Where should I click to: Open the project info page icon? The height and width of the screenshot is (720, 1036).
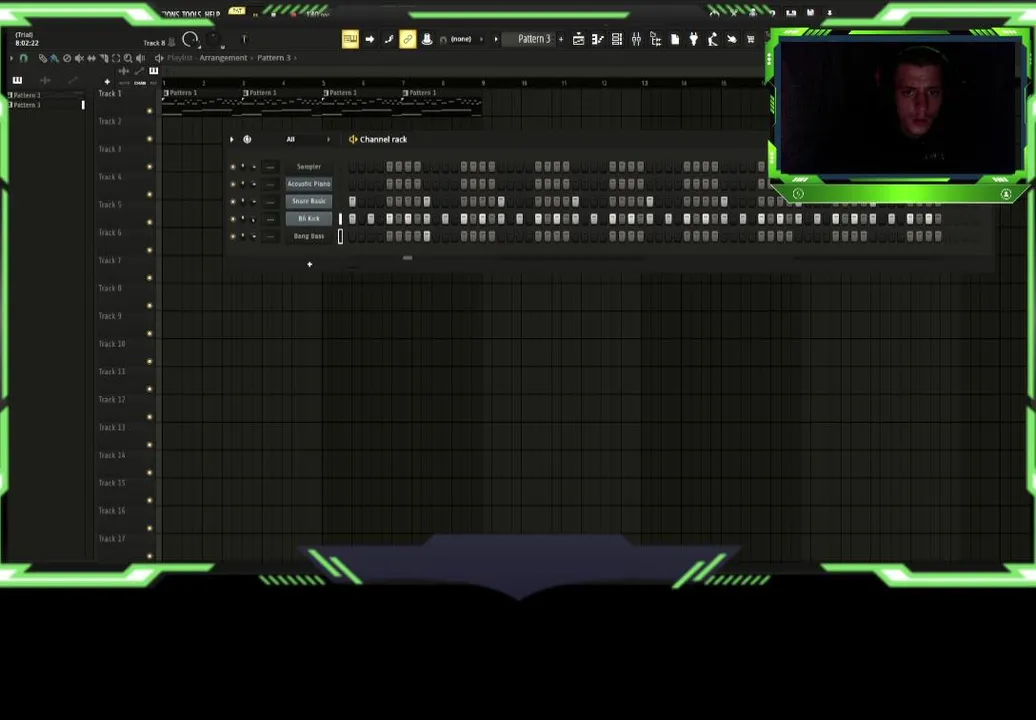tap(675, 40)
